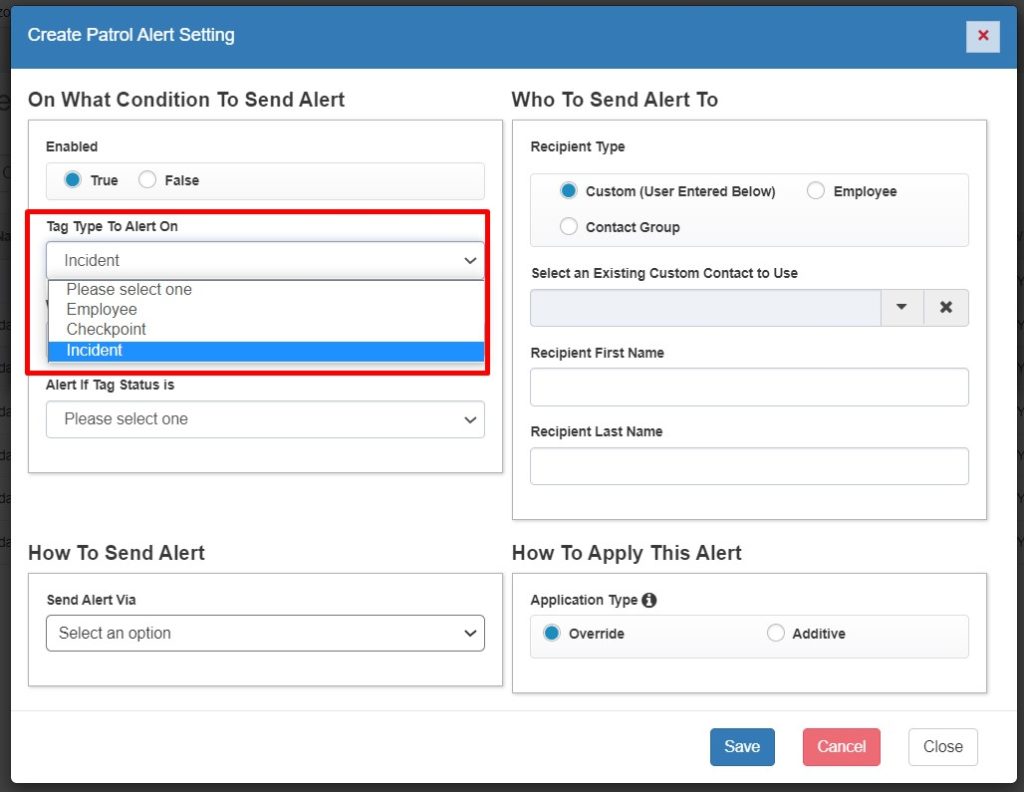Pick Checkpoint from the tag type list
1024x792 pixels.
click(x=106, y=330)
